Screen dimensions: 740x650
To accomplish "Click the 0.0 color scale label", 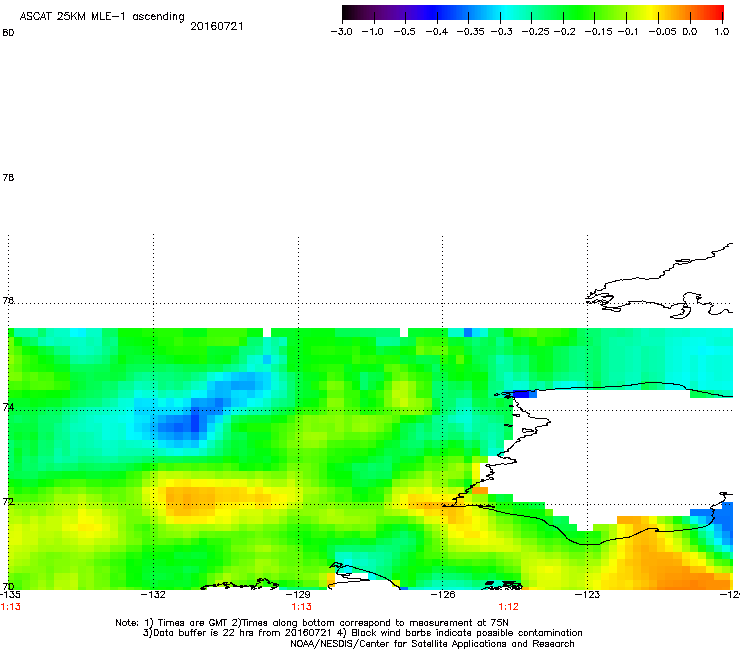I will click(x=690, y=32).
